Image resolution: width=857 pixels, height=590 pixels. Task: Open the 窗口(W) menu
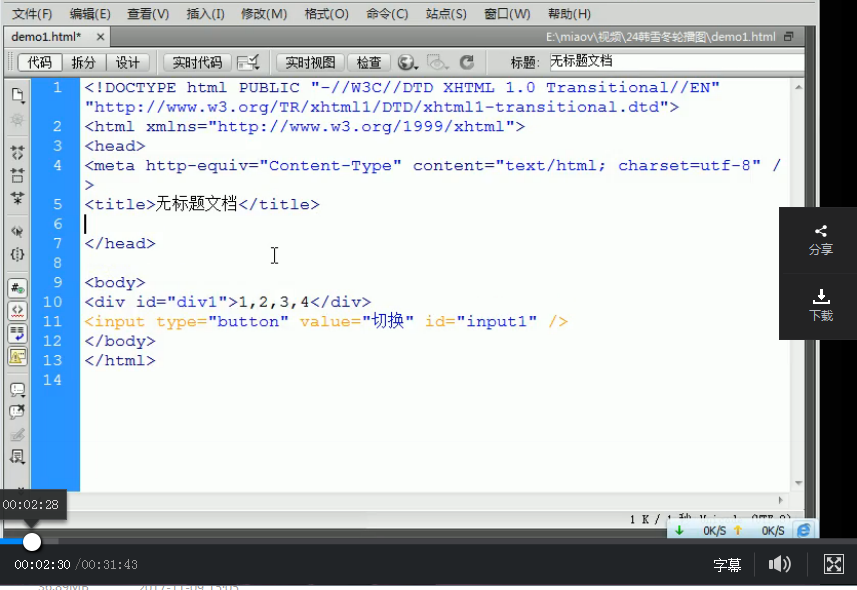(507, 14)
